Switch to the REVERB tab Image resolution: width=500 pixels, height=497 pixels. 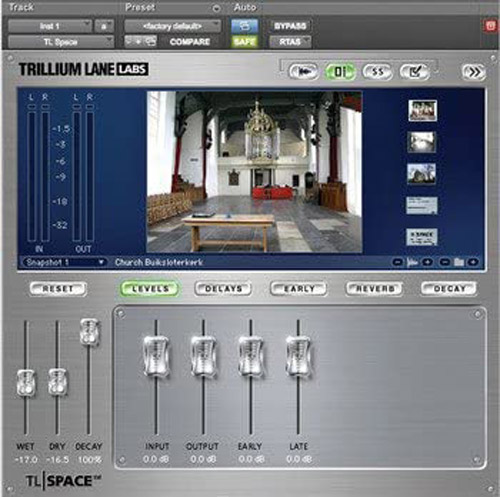[375, 289]
